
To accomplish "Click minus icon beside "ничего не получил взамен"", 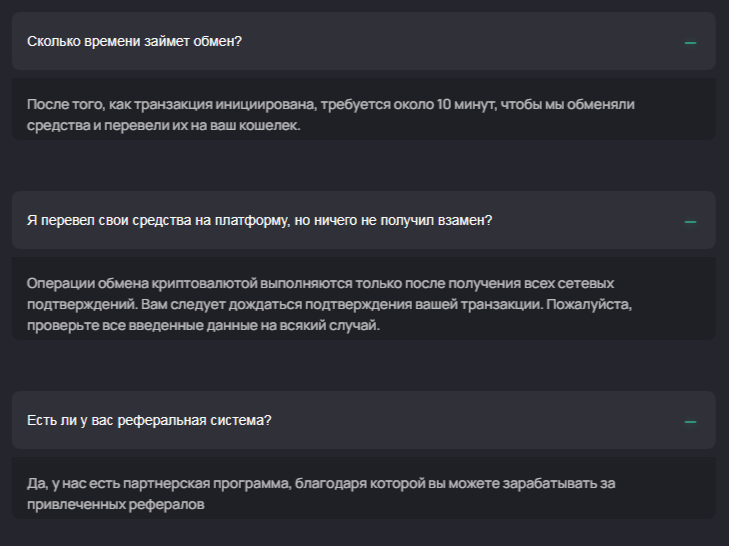I will (690, 221).
